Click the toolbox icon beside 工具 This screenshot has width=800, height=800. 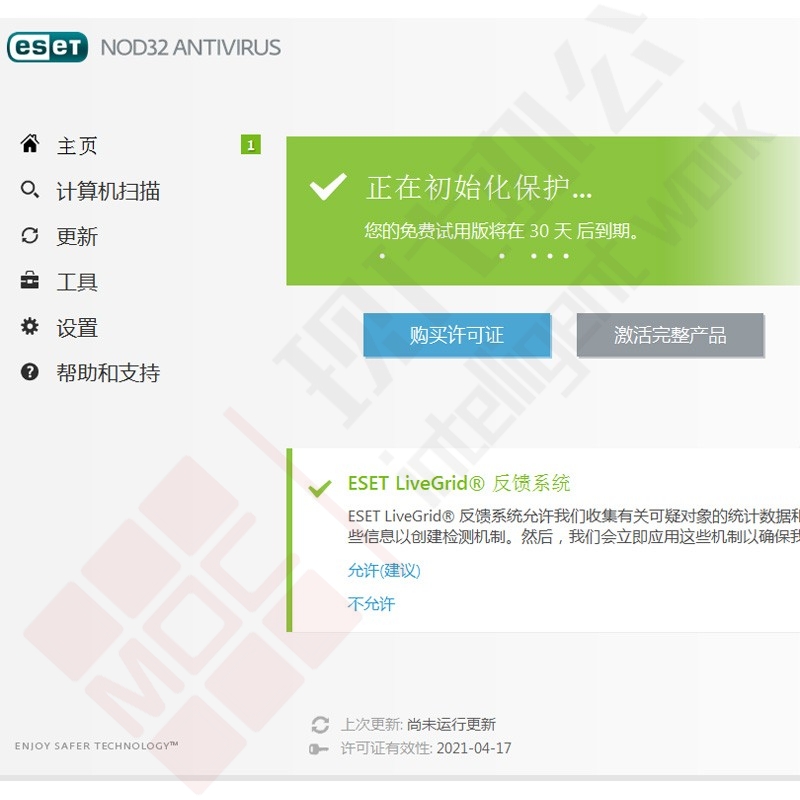tap(30, 281)
